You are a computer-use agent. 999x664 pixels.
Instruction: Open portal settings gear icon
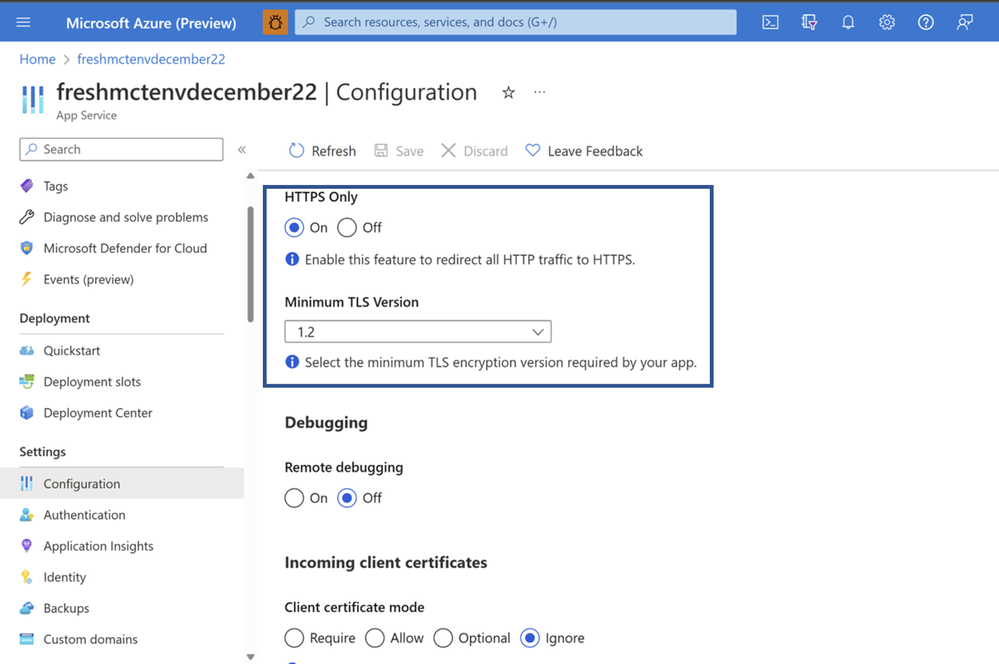point(887,22)
